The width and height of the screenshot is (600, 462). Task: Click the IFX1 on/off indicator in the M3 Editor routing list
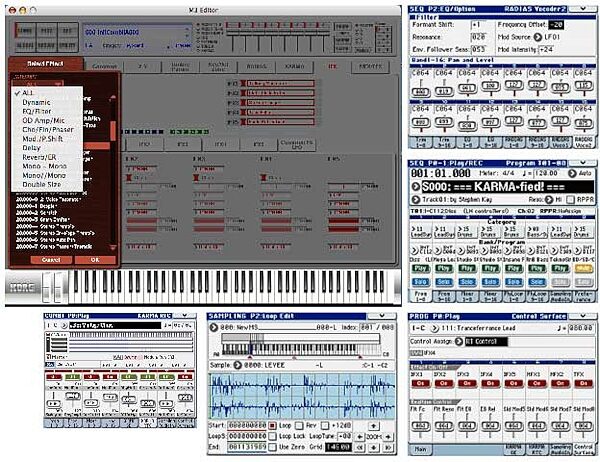tap(243, 83)
